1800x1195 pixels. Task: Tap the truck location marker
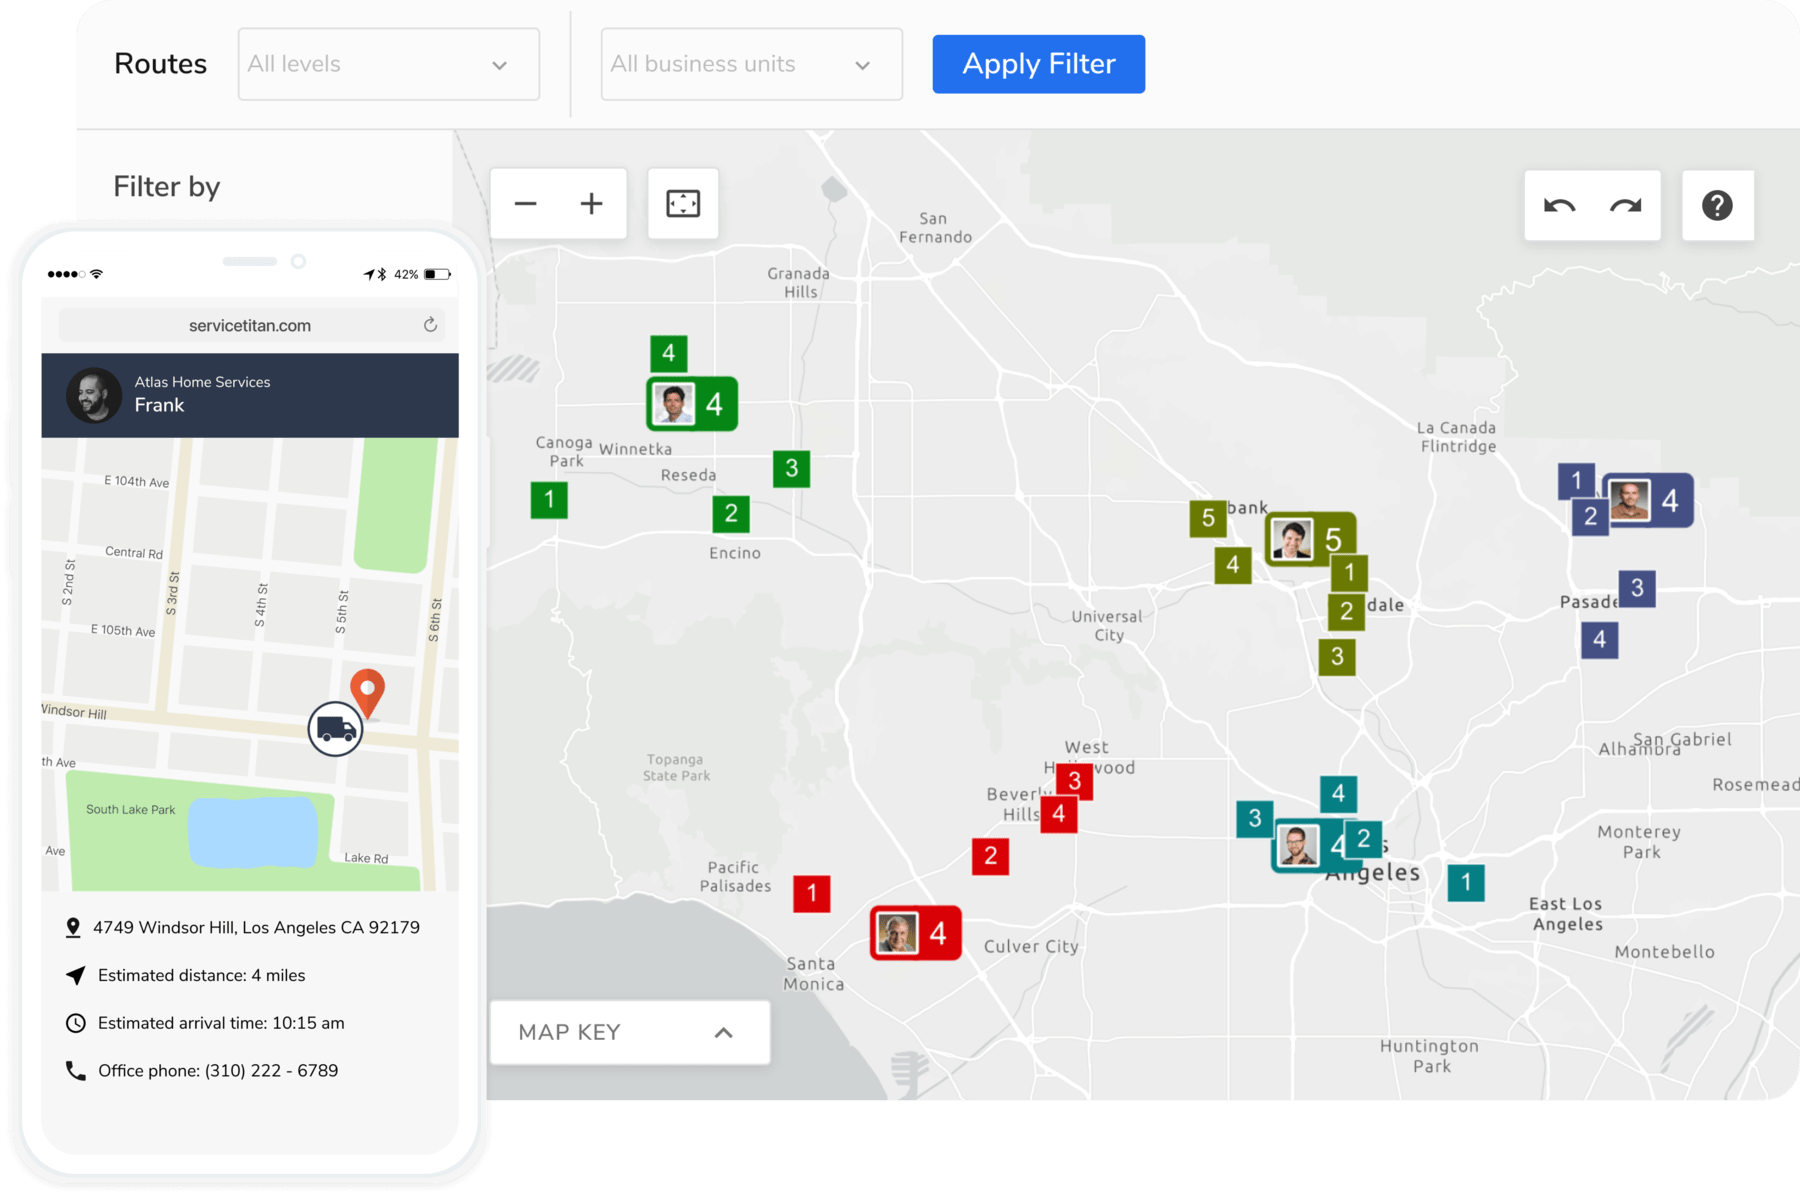(x=335, y=729)
